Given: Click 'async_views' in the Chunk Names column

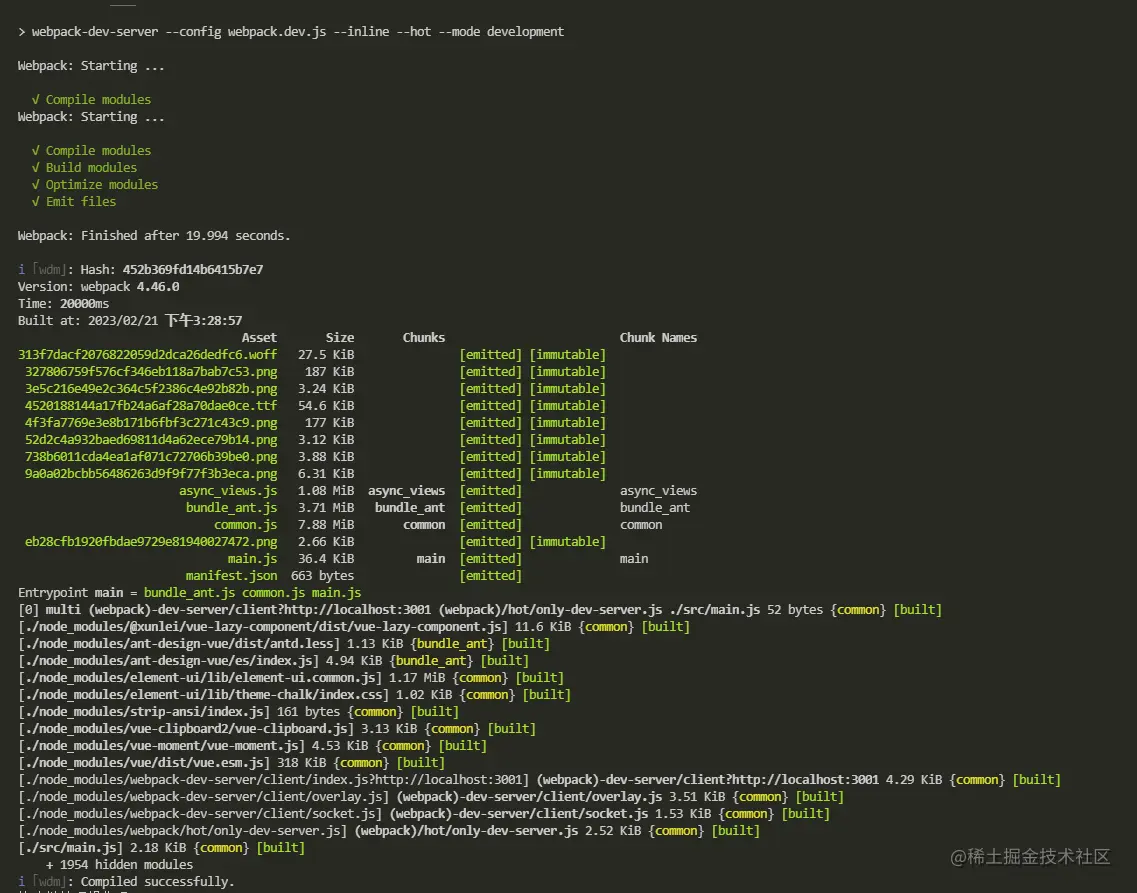Looking at the screenshot, I should coord(658,491).
